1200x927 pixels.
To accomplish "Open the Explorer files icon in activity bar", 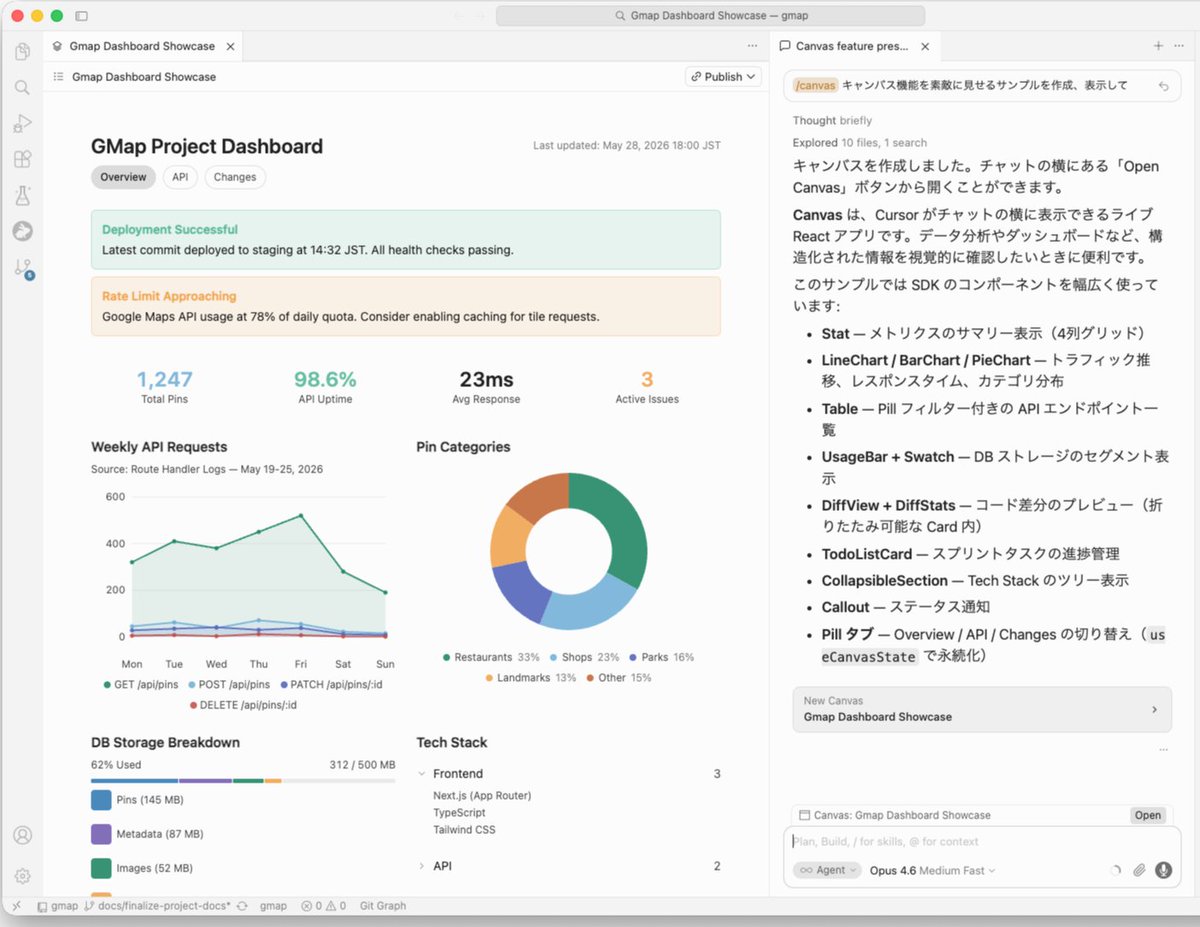I will tap(22, 52).
